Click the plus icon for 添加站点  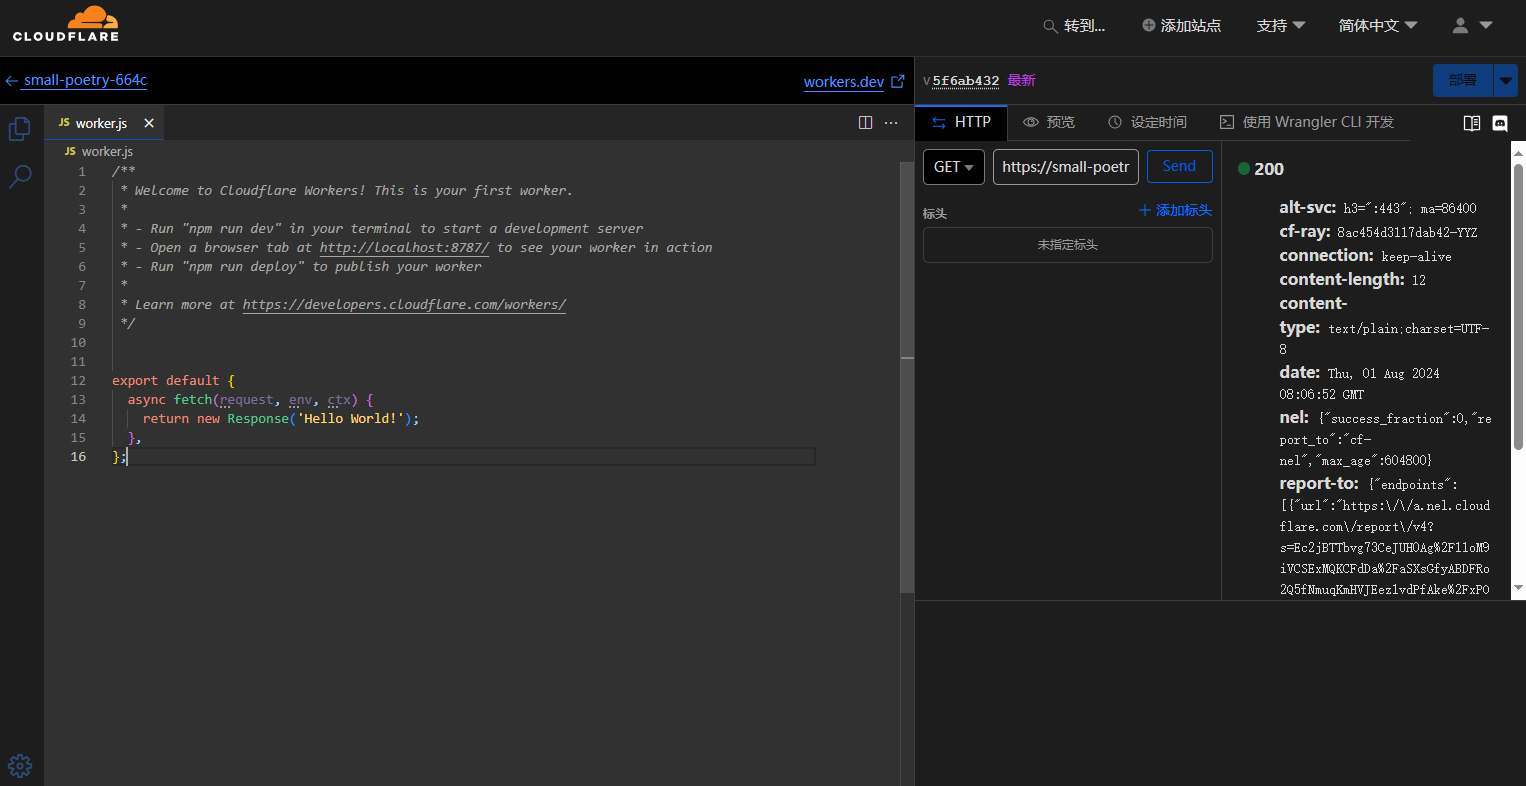pos(1149,25)
